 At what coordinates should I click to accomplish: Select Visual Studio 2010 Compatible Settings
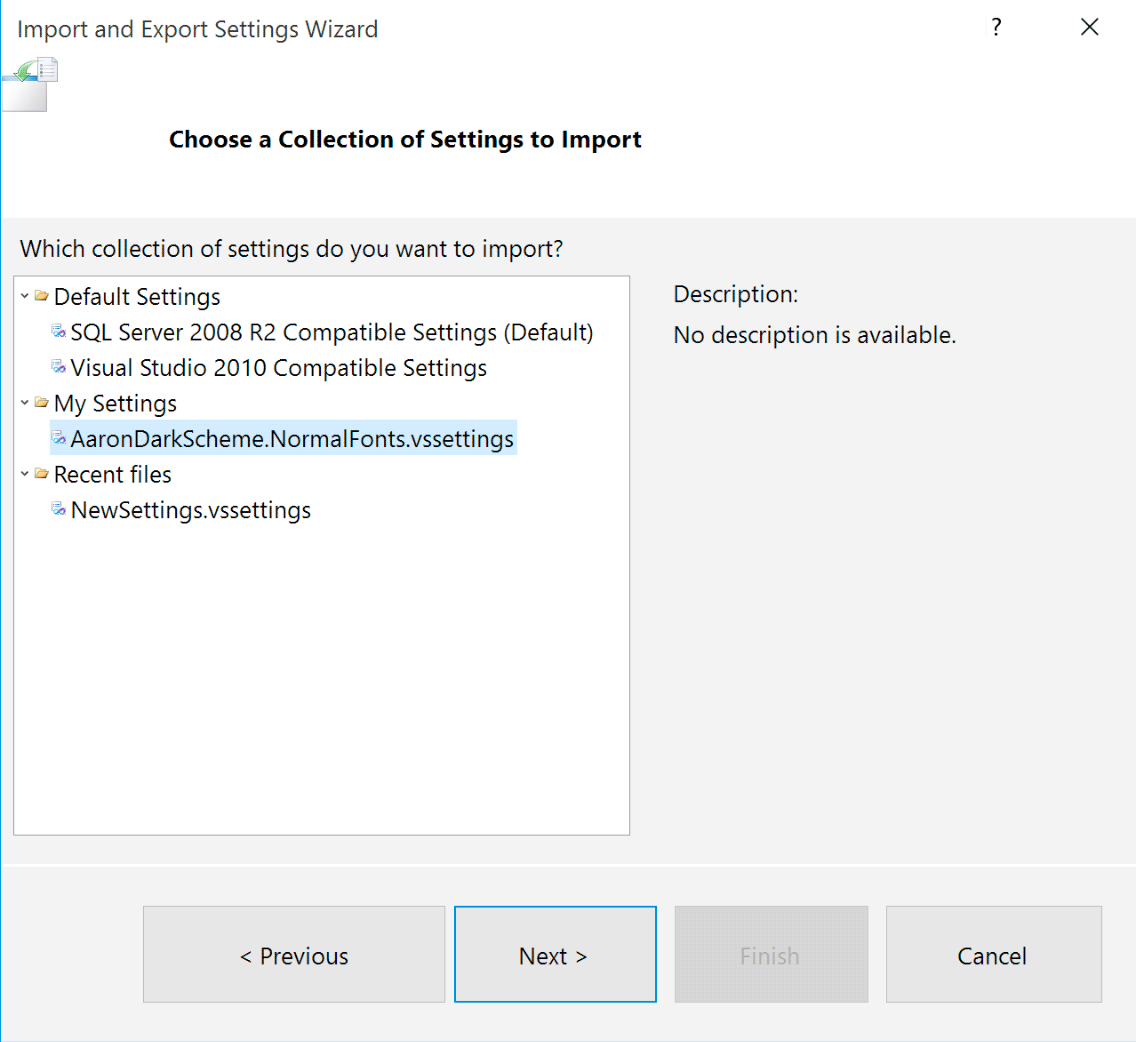coord(279,368)
